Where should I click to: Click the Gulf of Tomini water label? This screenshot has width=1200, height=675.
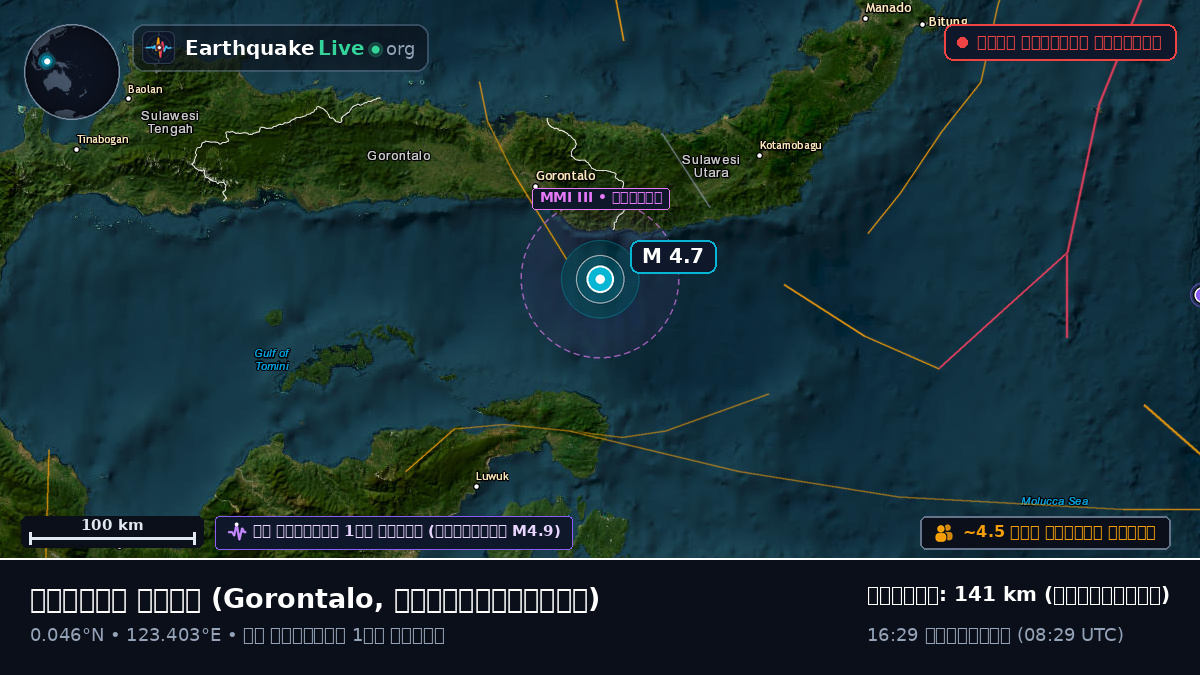pos(271,360)
